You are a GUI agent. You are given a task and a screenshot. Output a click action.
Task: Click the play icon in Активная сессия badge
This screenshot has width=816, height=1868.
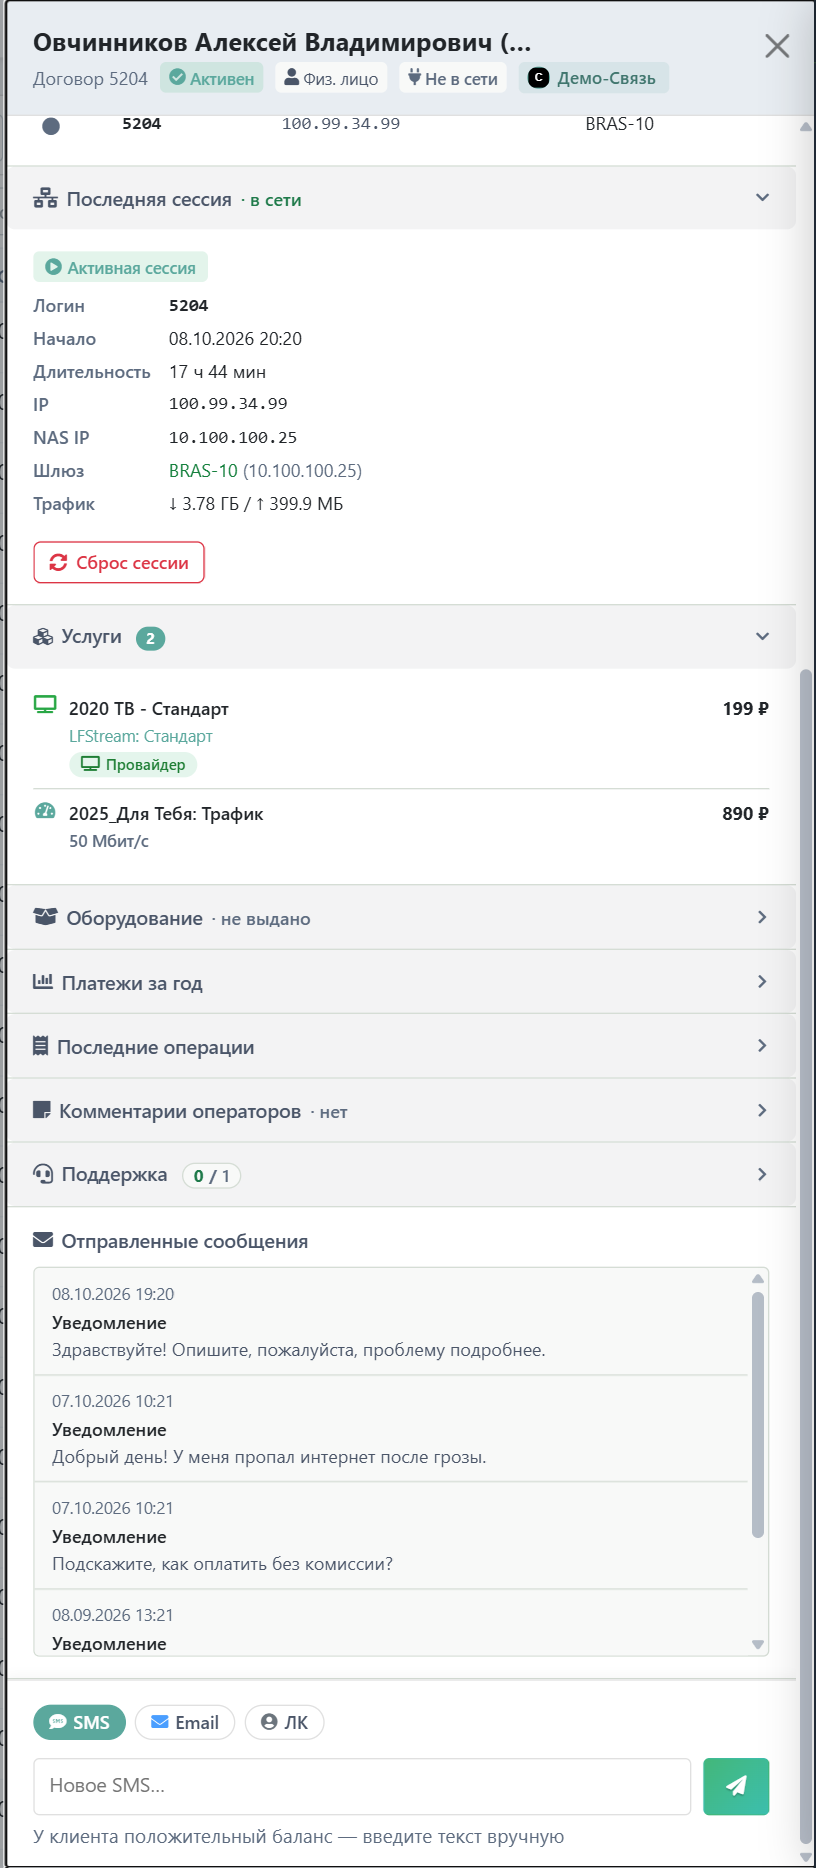pos(54,267)
